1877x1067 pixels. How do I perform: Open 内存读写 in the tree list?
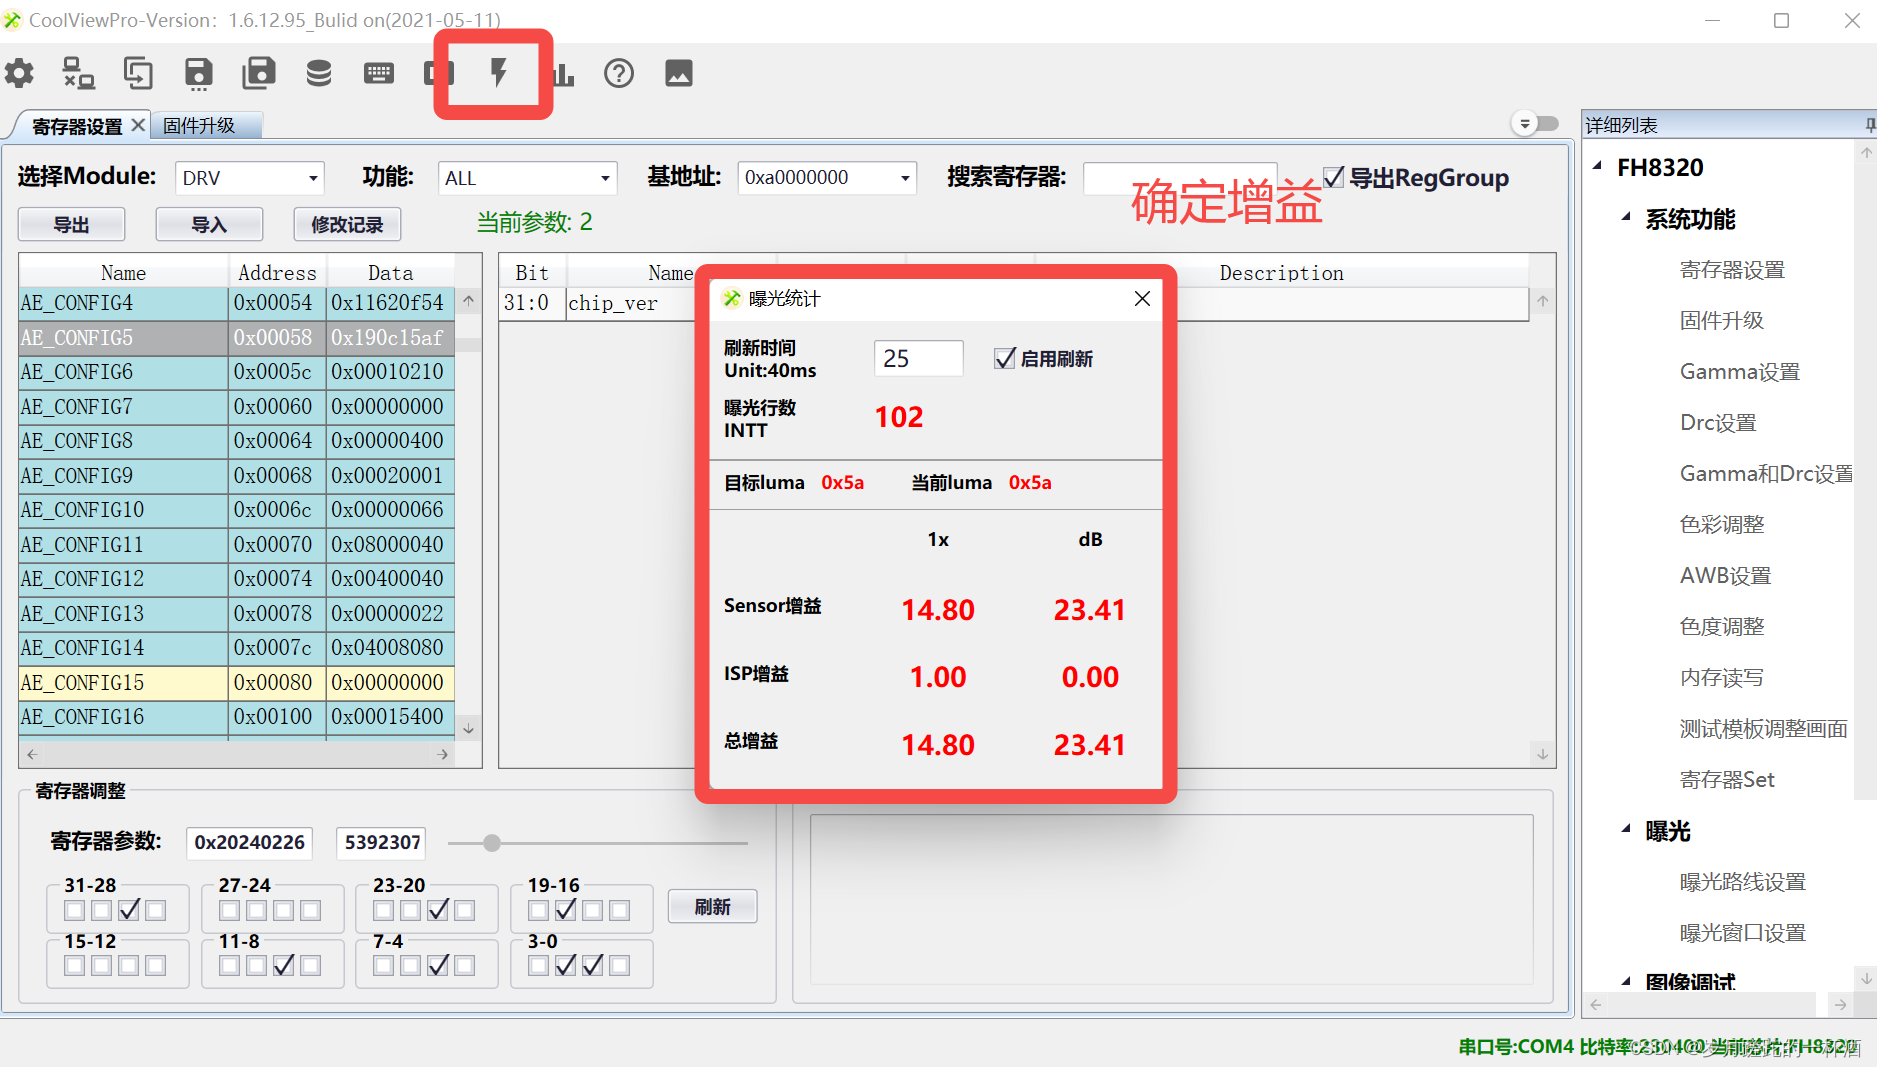(1722, 678)
